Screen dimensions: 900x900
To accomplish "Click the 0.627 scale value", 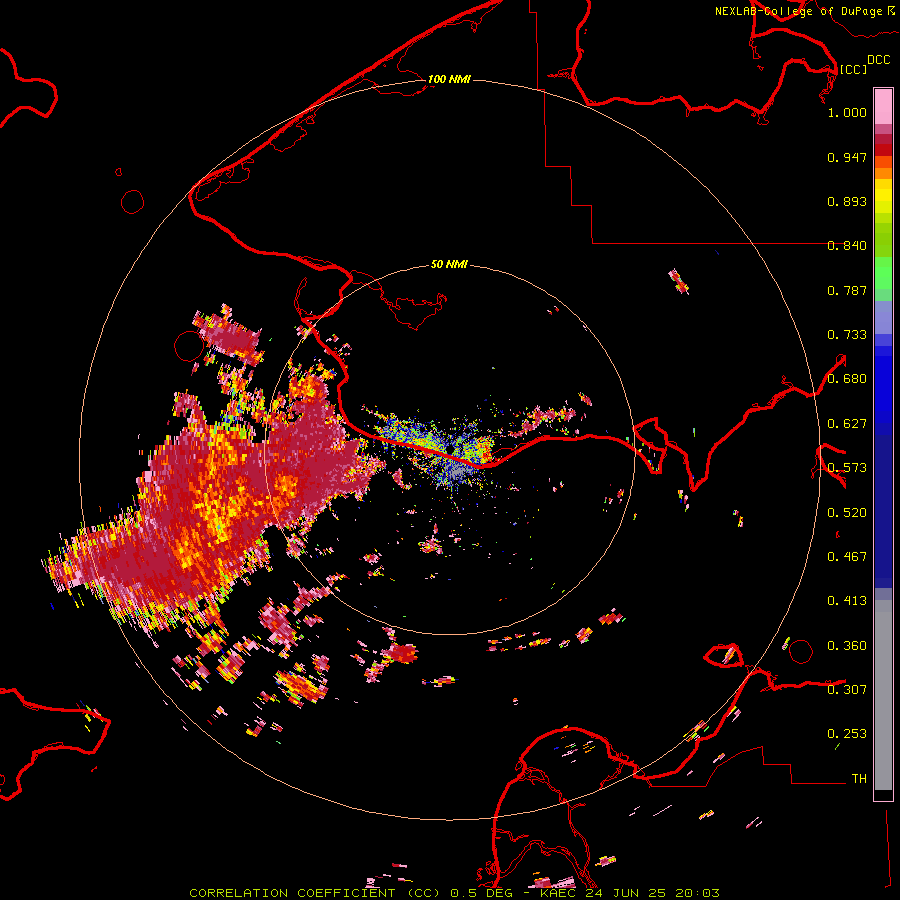I will click(847, 424).
